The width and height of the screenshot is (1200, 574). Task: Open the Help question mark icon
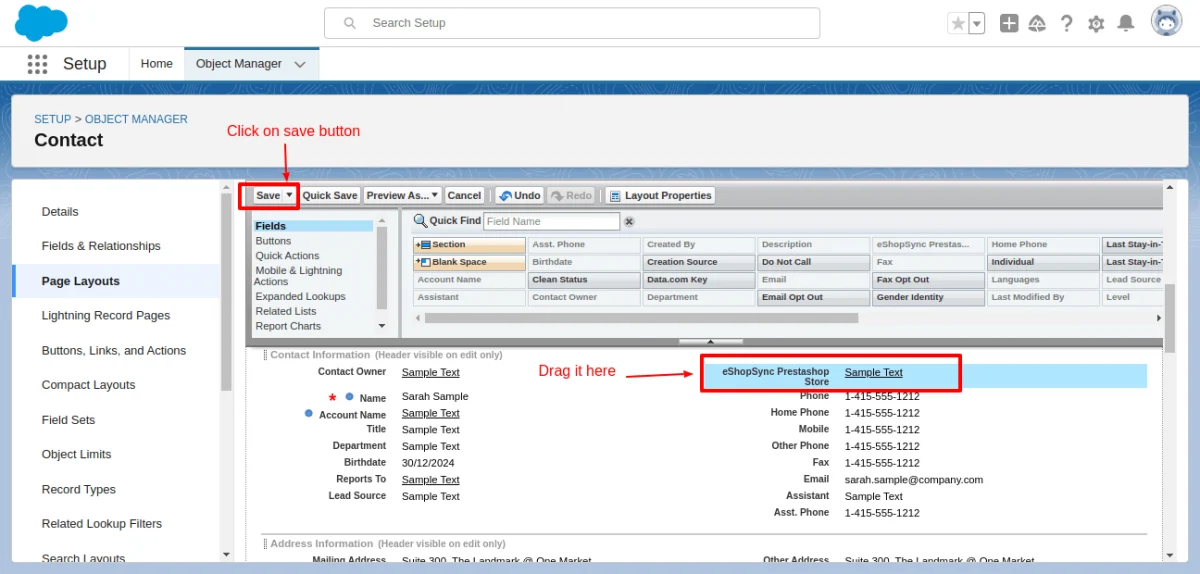1067,23
